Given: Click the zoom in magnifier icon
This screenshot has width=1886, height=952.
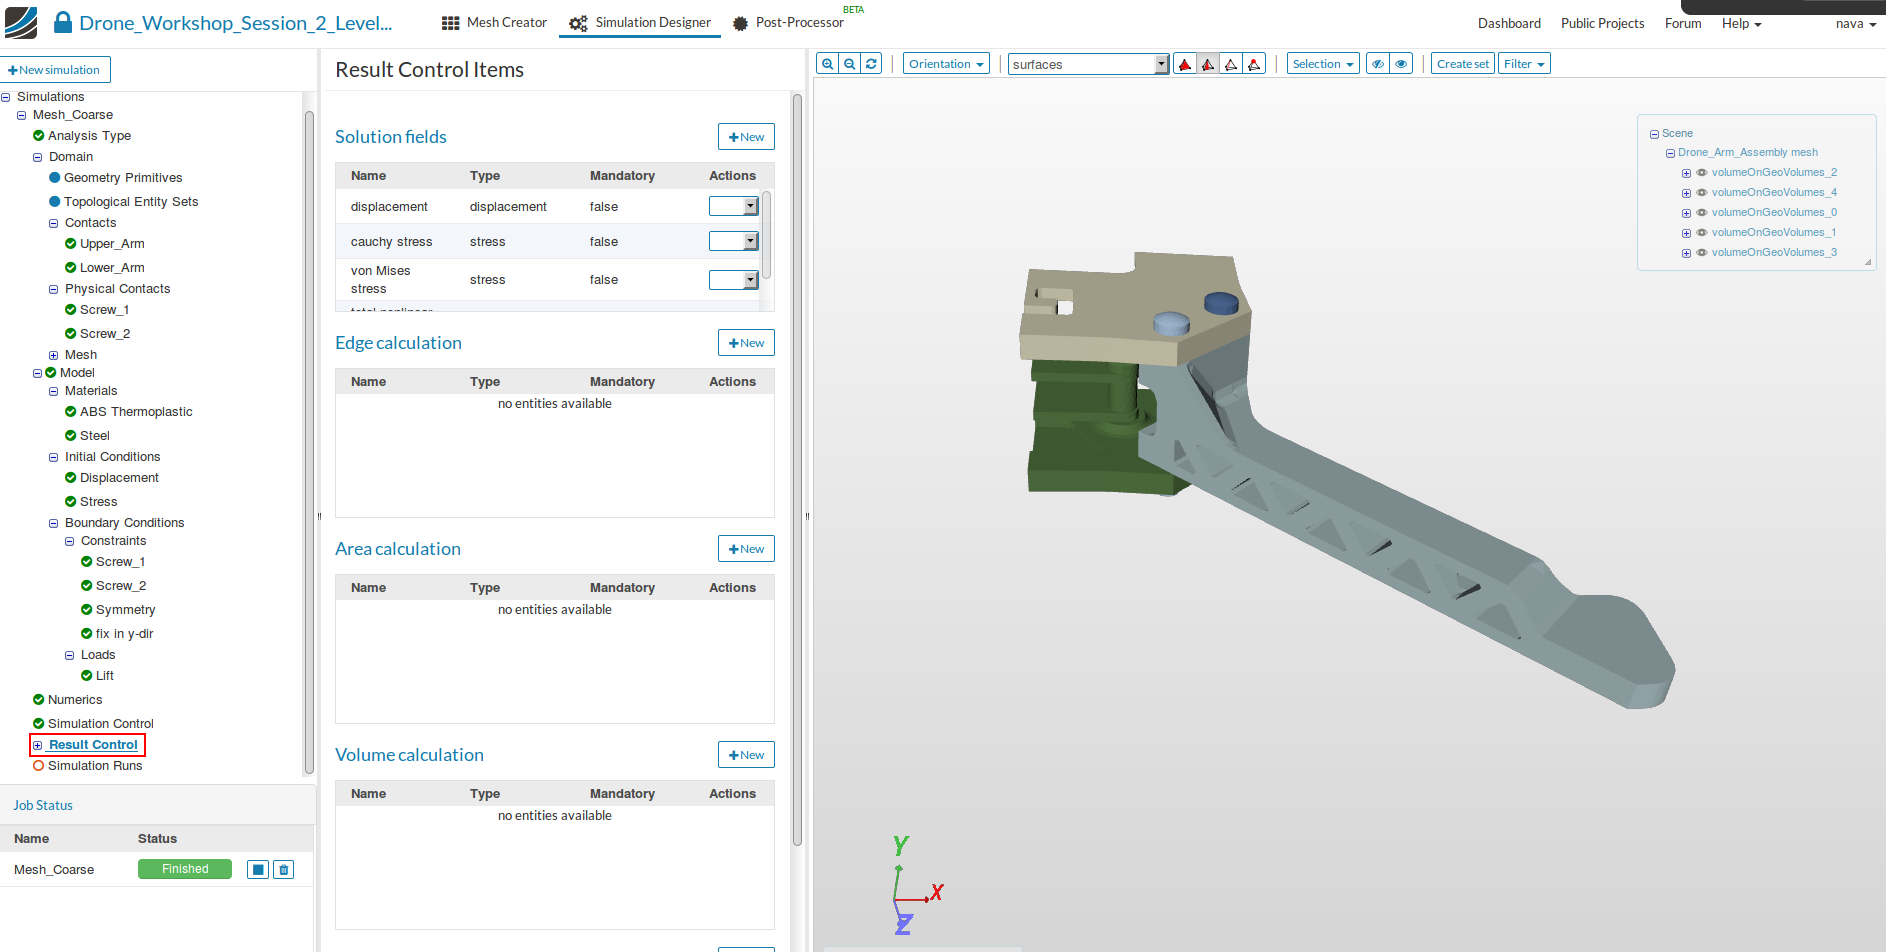Looking at the screenshot, I should click(x=827, y=64).
